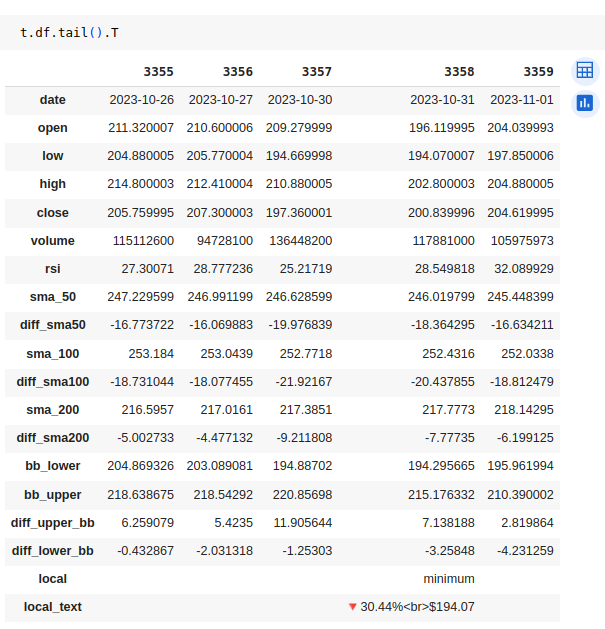
Task: Click high value 212.410004
Action: click(x=219, y=184)
